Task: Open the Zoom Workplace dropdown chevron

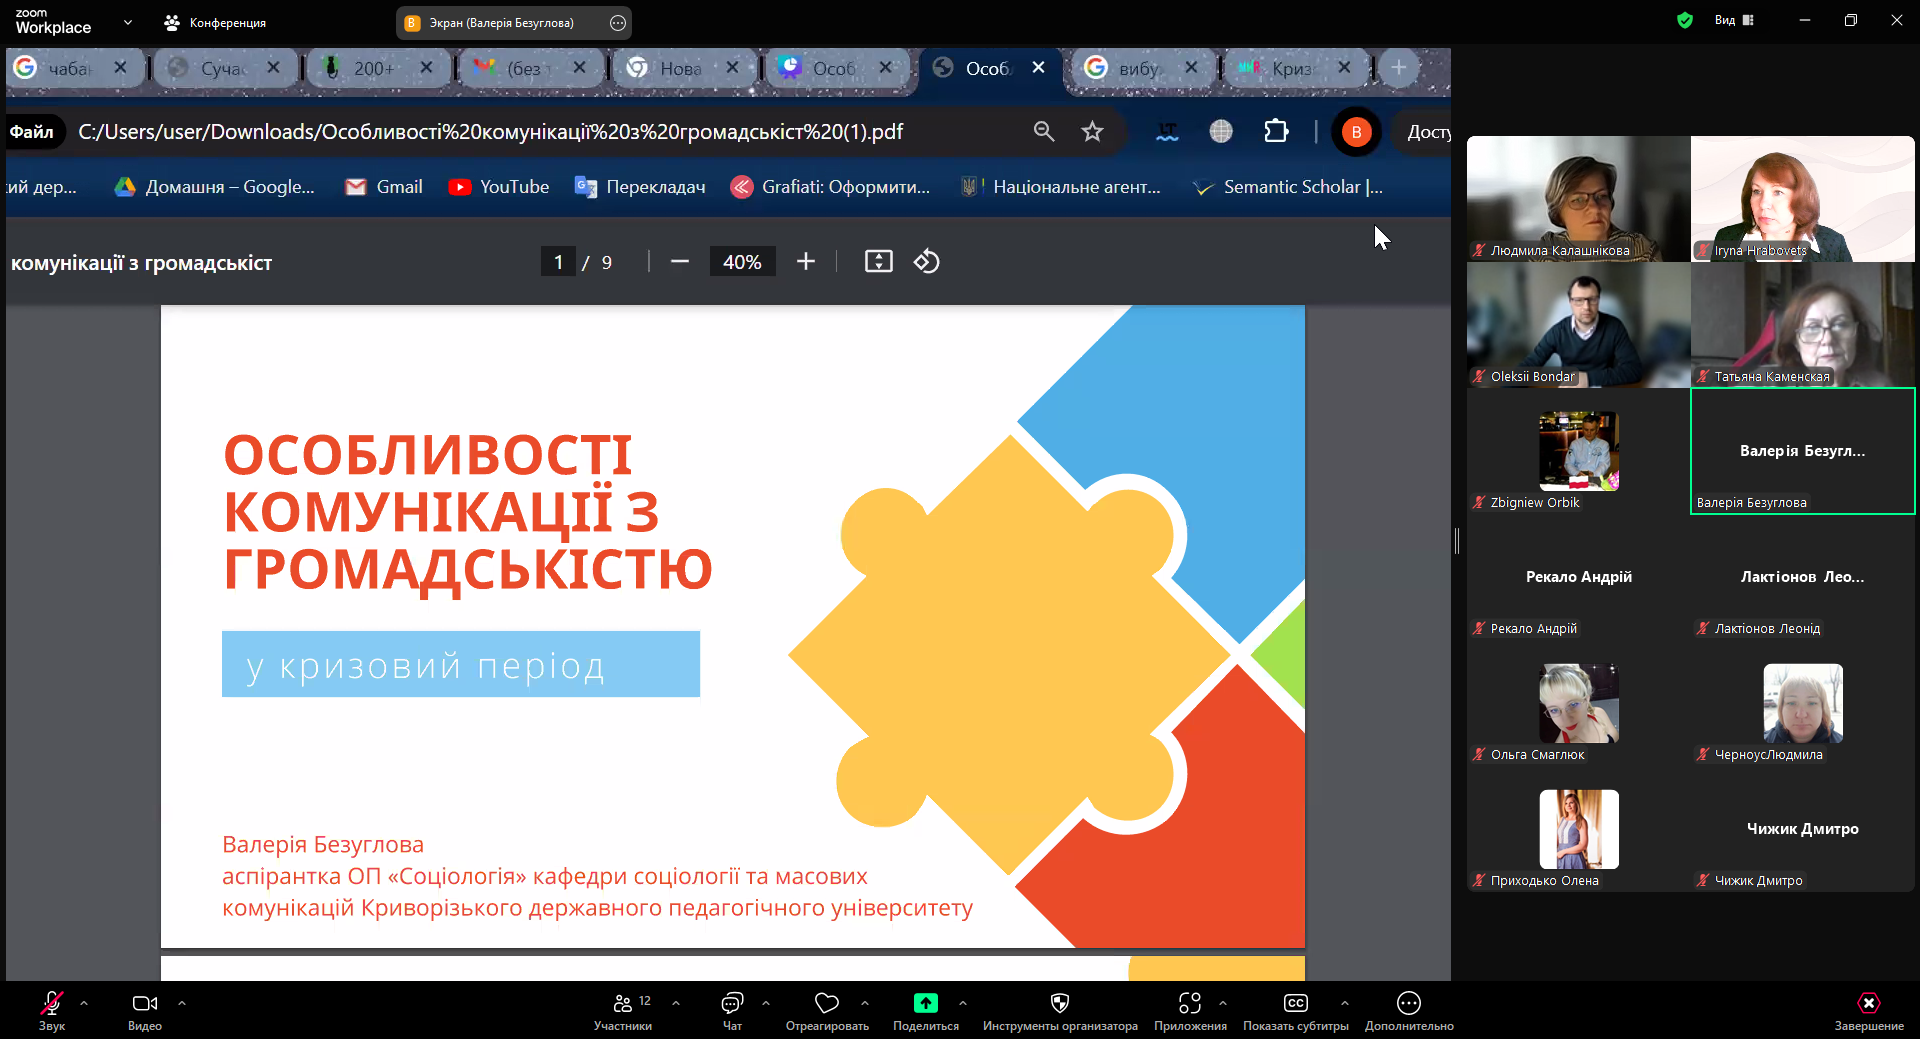Action: click(x=128, y=22)
